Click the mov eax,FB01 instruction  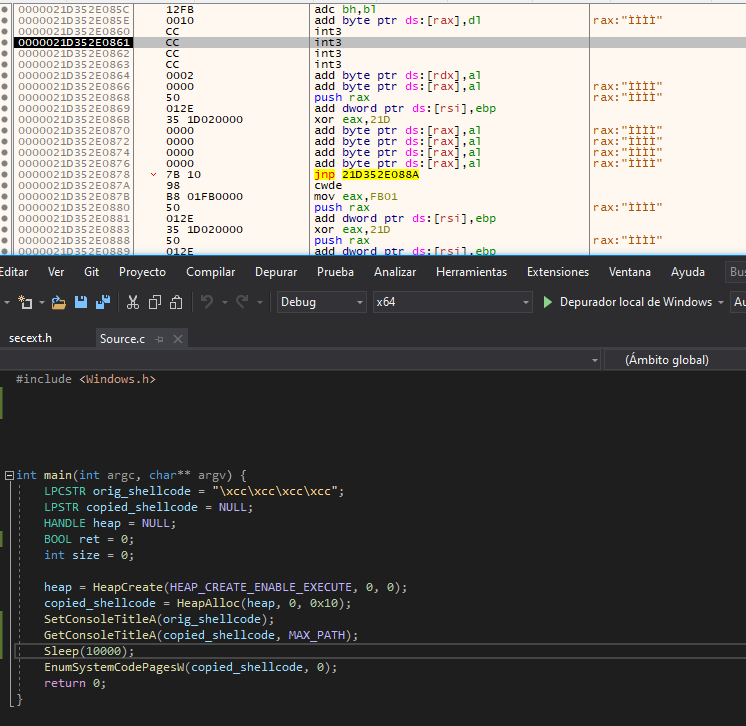[355, 196]
